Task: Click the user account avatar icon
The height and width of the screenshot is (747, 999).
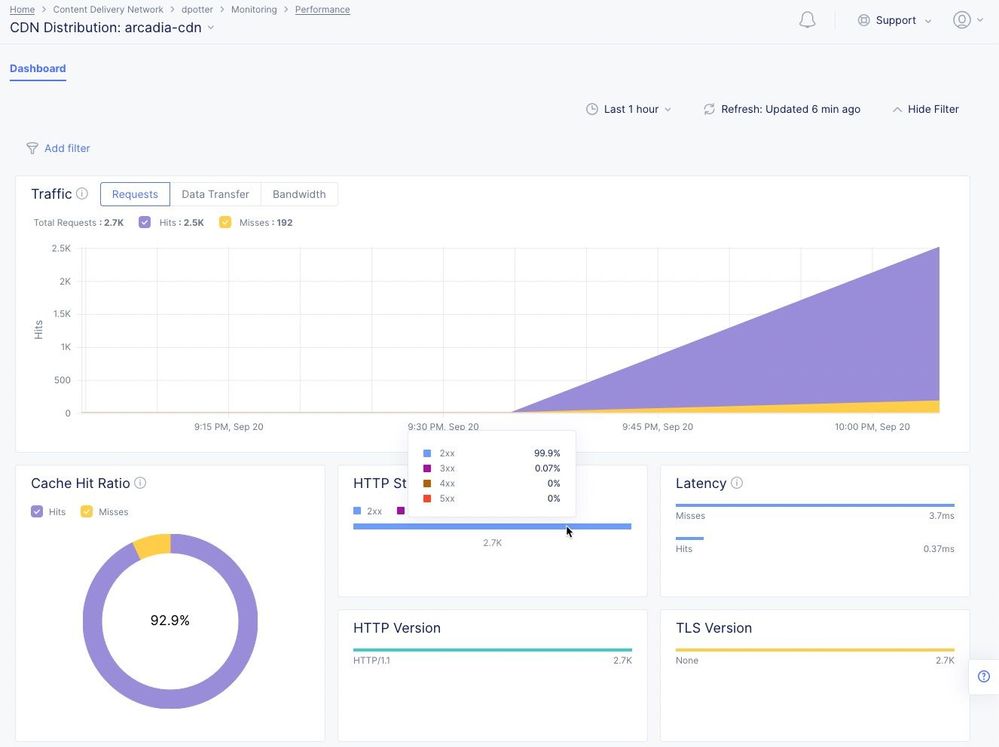Action: [x=962, y=20]
